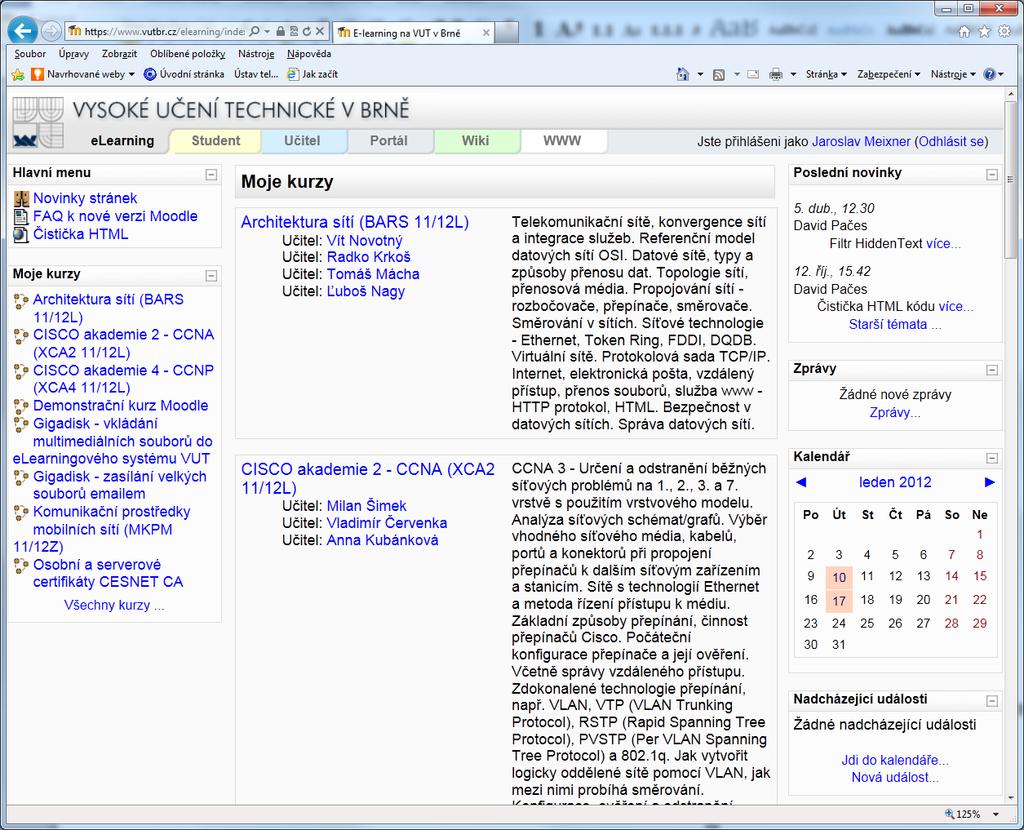Click the page vertical scrollbar thumb
This screenshot has width=1024, height=830.
point(1011,179)
